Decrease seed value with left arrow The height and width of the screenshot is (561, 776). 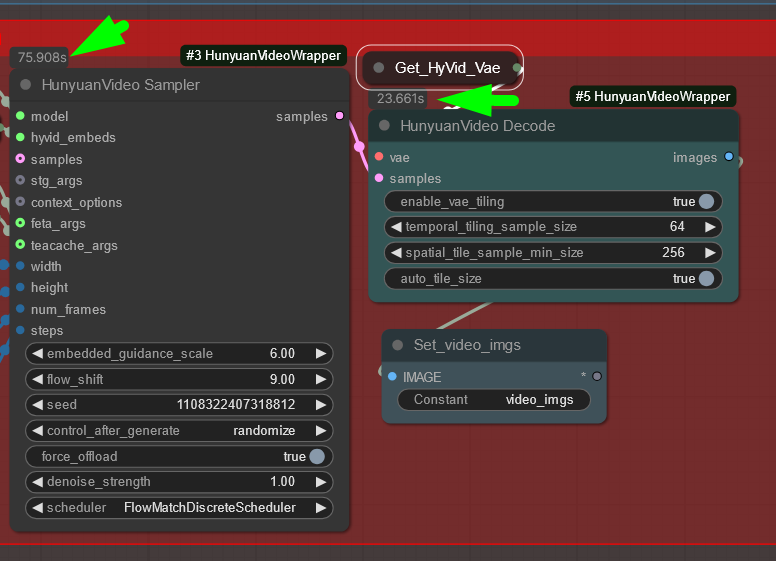(x=37, y=405)
